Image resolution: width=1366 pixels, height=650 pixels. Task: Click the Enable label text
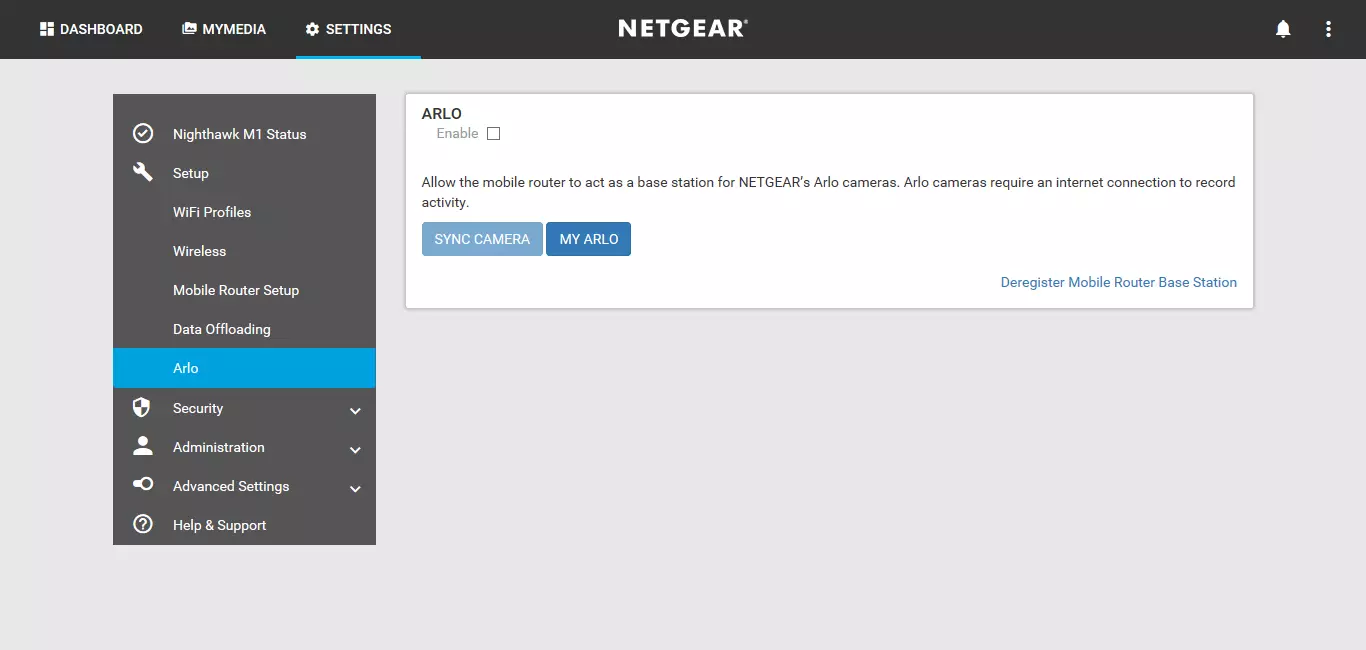pyautogui.click(x=458, y=133)
